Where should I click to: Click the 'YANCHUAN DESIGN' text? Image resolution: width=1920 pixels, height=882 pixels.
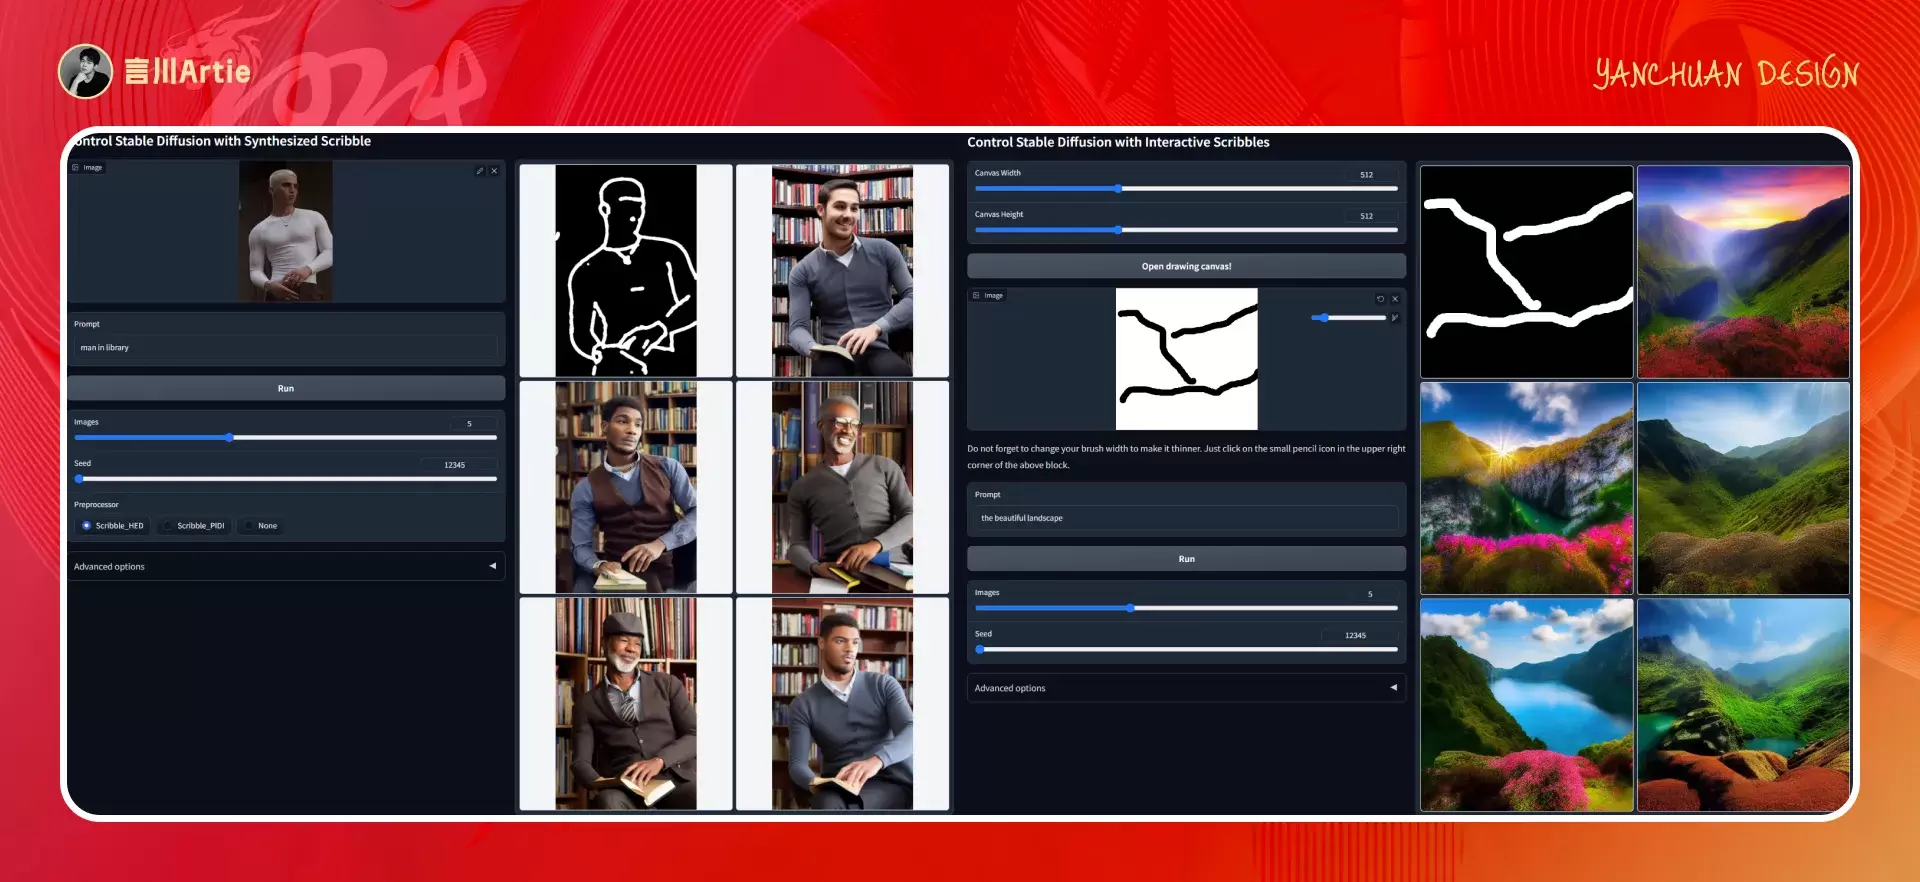pyautogui.click(x=1726, y=73)
